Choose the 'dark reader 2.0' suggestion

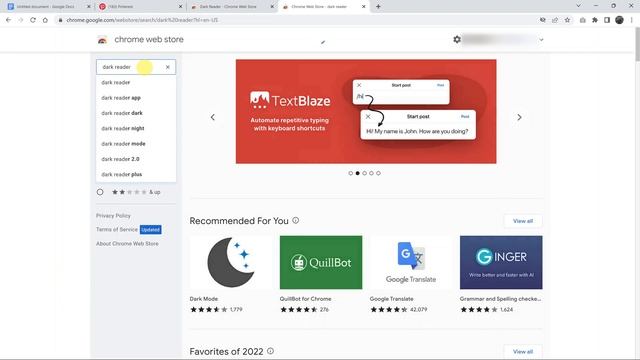136,159
